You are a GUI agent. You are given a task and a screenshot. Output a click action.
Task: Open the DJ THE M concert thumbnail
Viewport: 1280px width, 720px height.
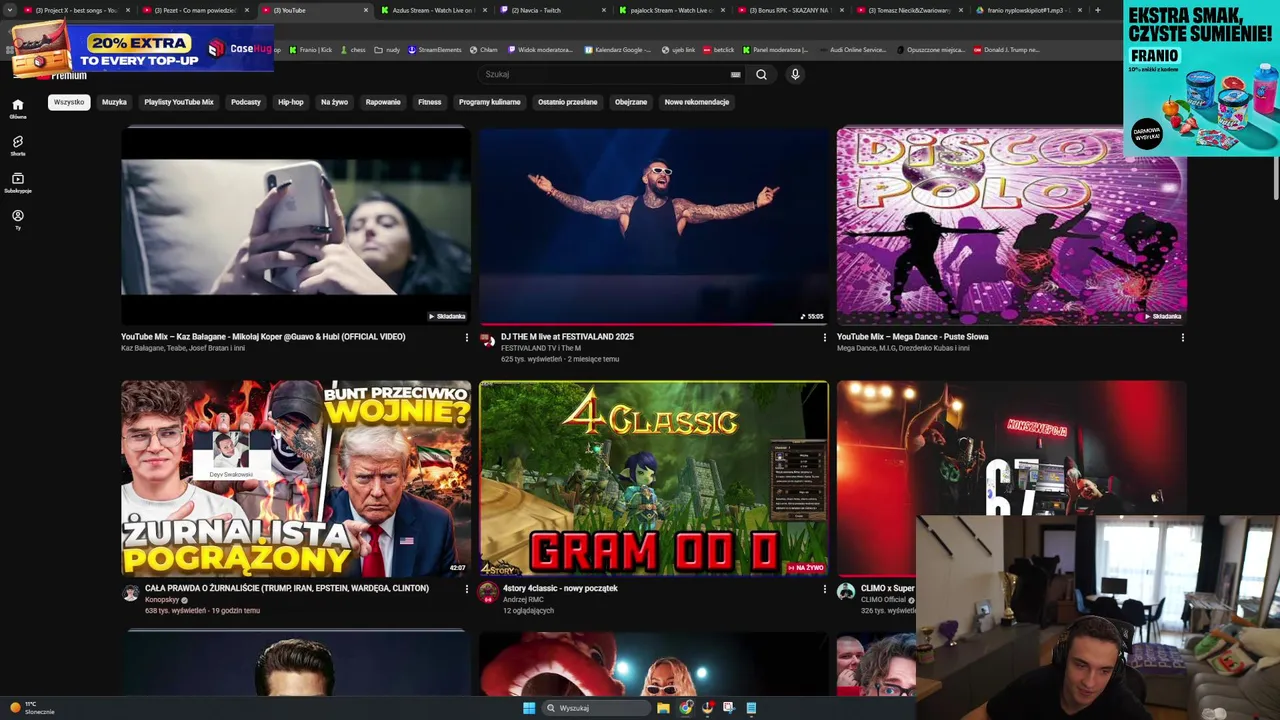coord(654,226)
